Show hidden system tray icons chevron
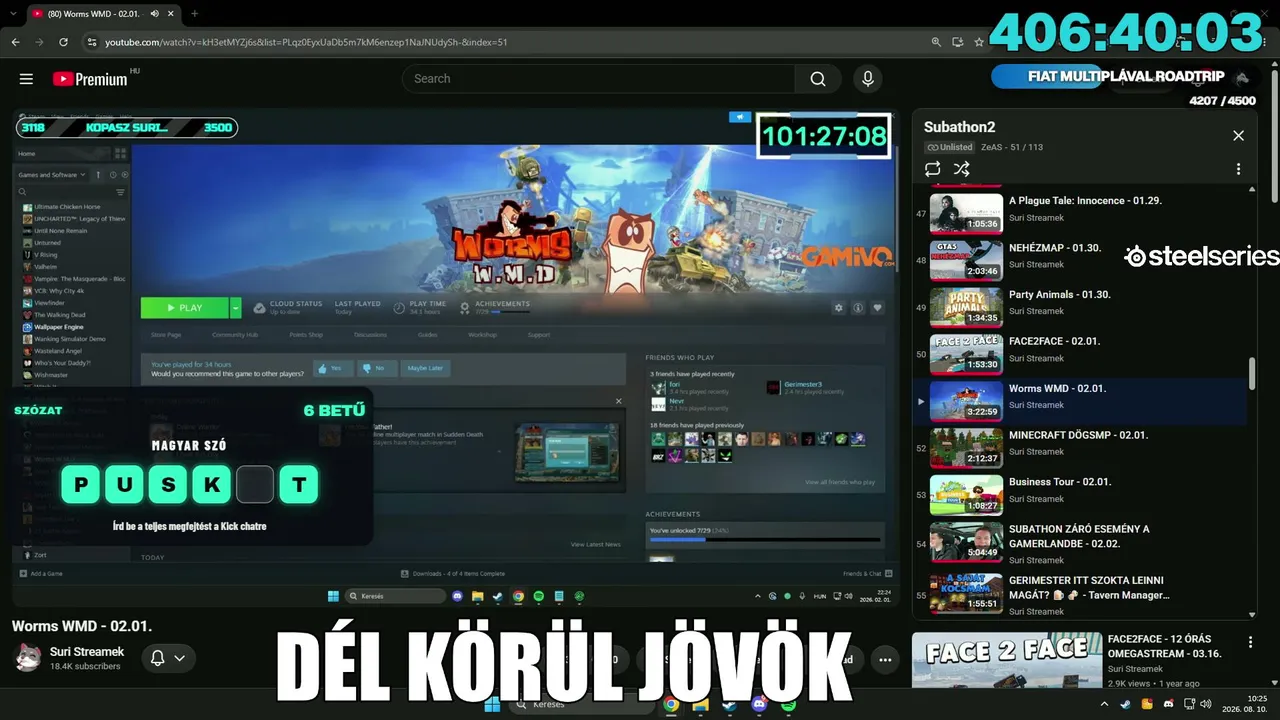Screen dimensions: 1280x720 pos(1105,704)
